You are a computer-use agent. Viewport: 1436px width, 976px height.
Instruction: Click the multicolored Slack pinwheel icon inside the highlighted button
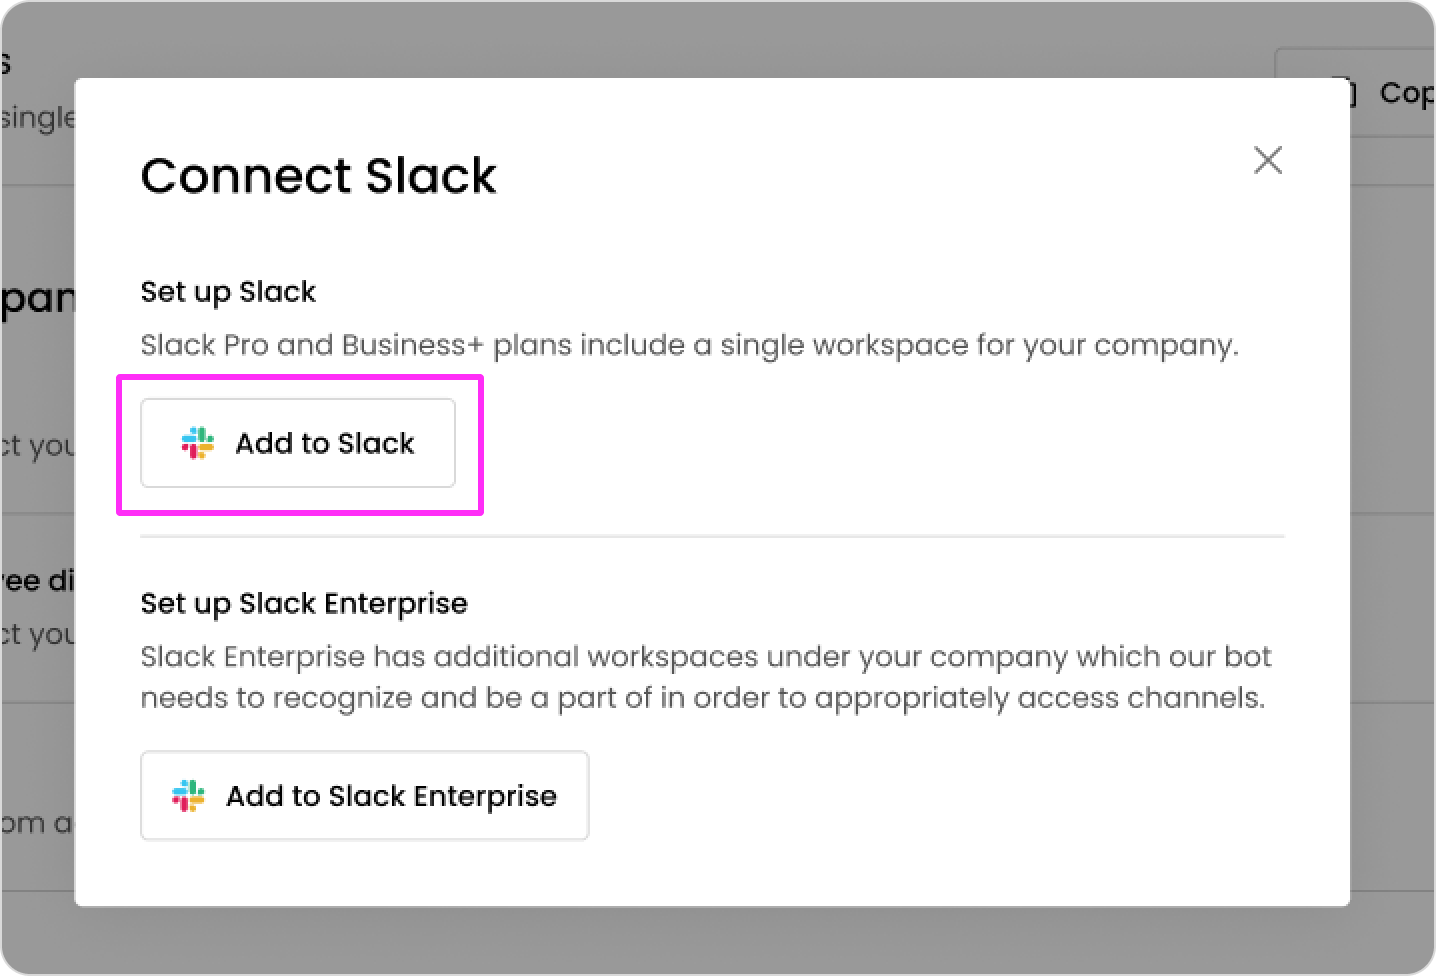tap(197, 443)
